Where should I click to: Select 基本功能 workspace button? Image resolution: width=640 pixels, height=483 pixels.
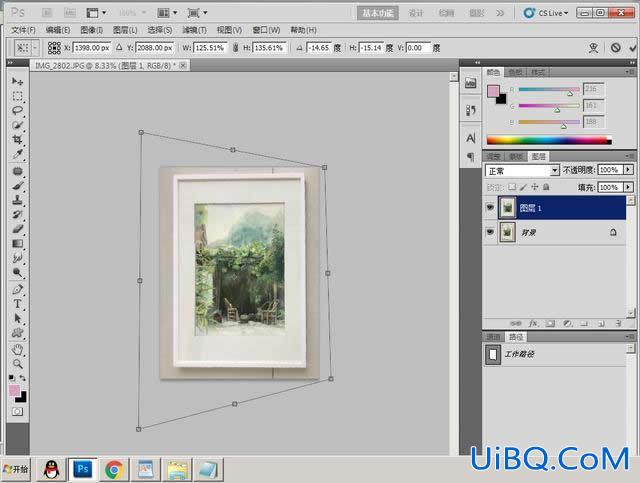(x=378, y=13)
